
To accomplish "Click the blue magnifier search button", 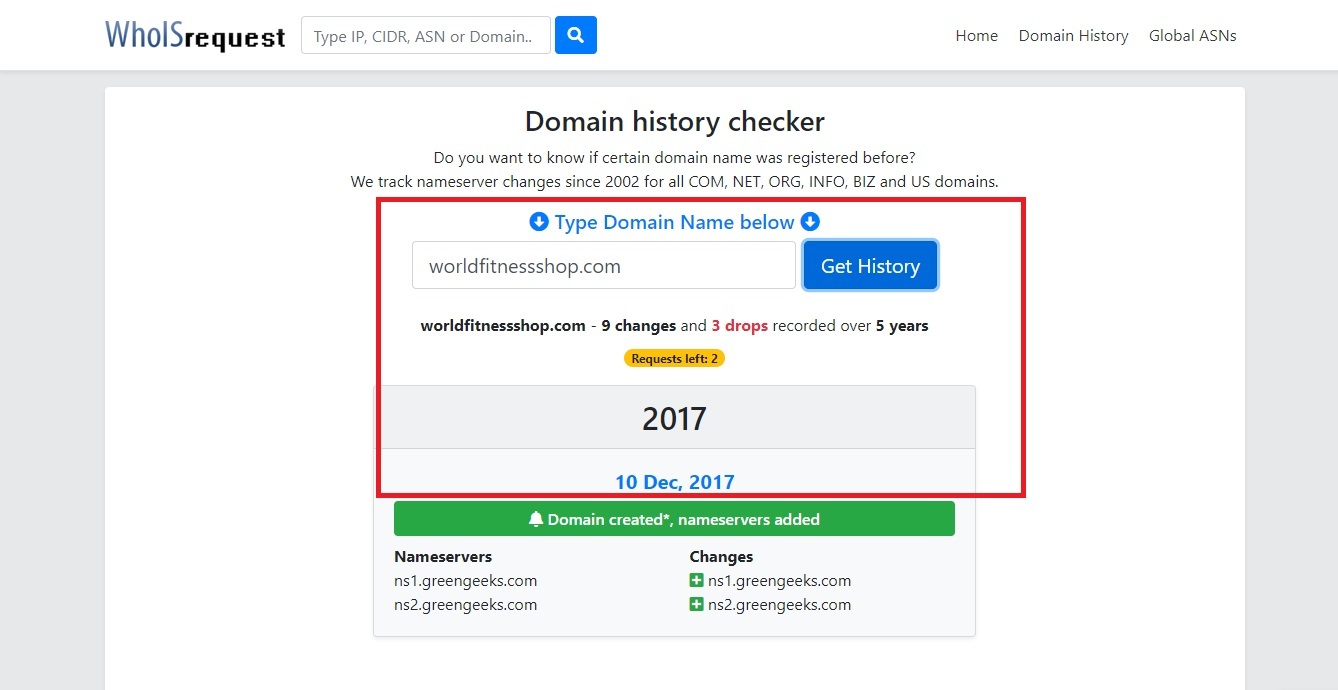I will 576,35.
